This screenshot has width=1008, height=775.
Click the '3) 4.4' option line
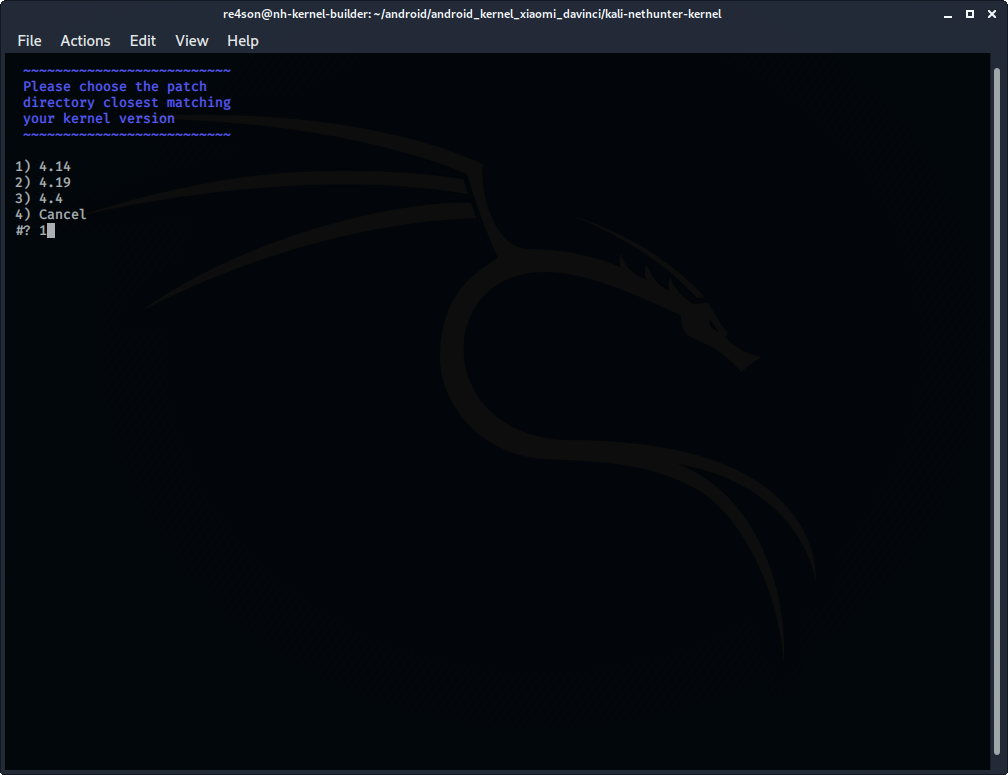39,199
